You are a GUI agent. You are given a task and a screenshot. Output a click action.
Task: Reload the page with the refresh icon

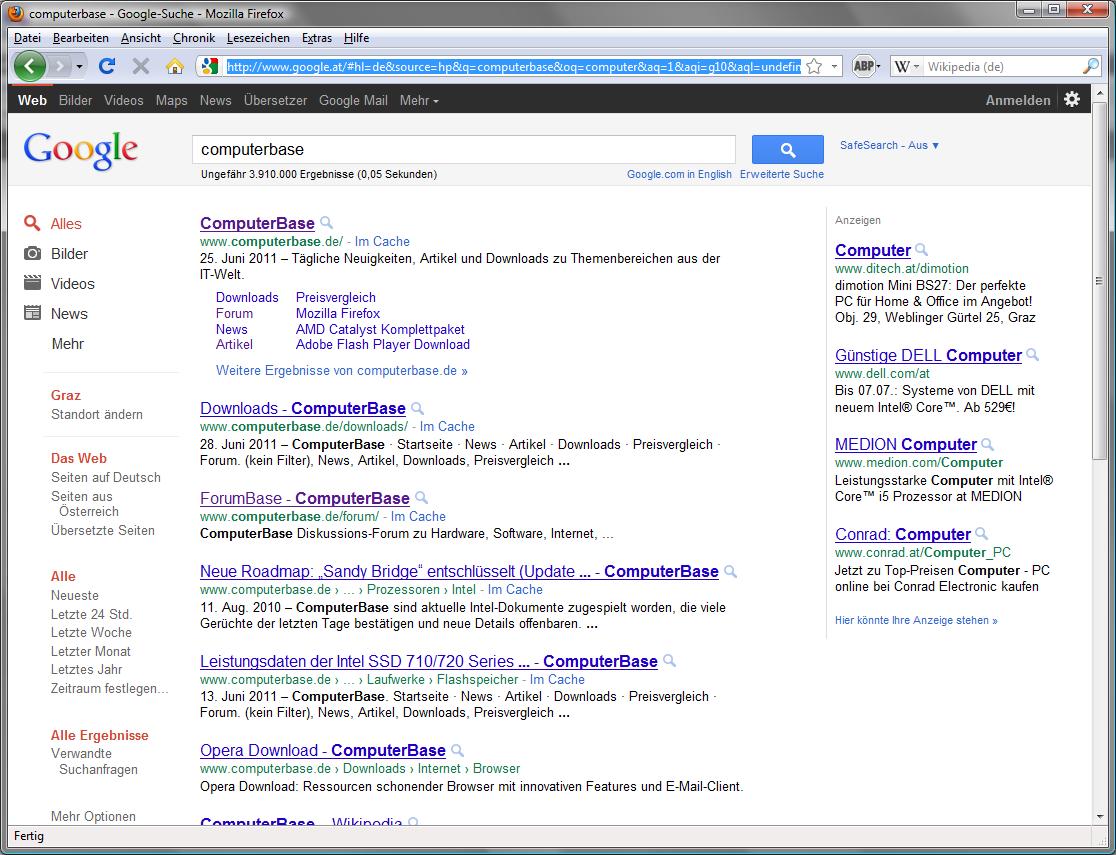point(107,66)
